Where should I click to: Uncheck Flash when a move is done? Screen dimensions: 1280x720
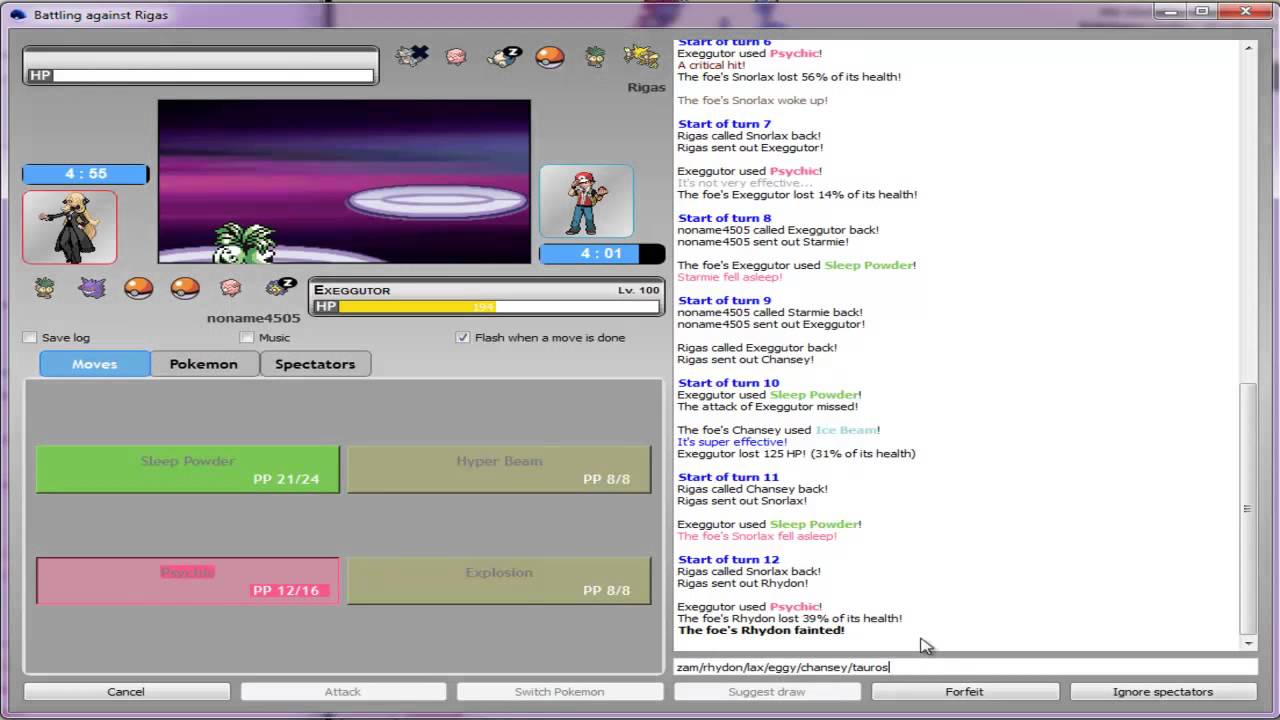(x=462, y=338)
